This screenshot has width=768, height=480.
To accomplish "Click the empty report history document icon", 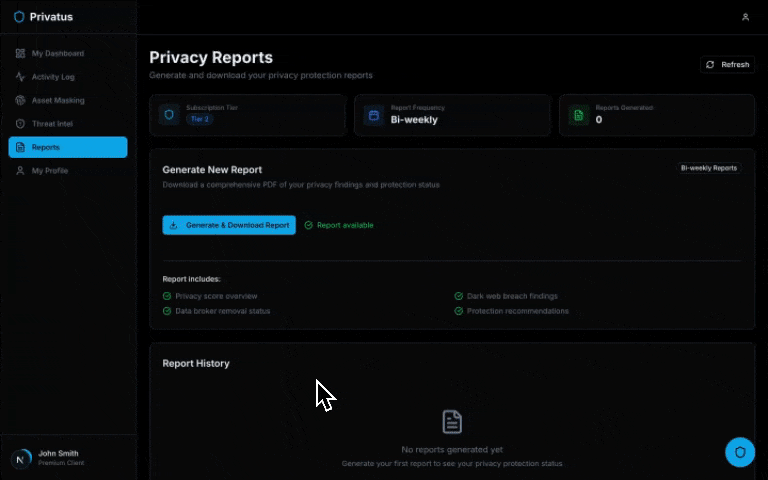I will pos(452,421).
